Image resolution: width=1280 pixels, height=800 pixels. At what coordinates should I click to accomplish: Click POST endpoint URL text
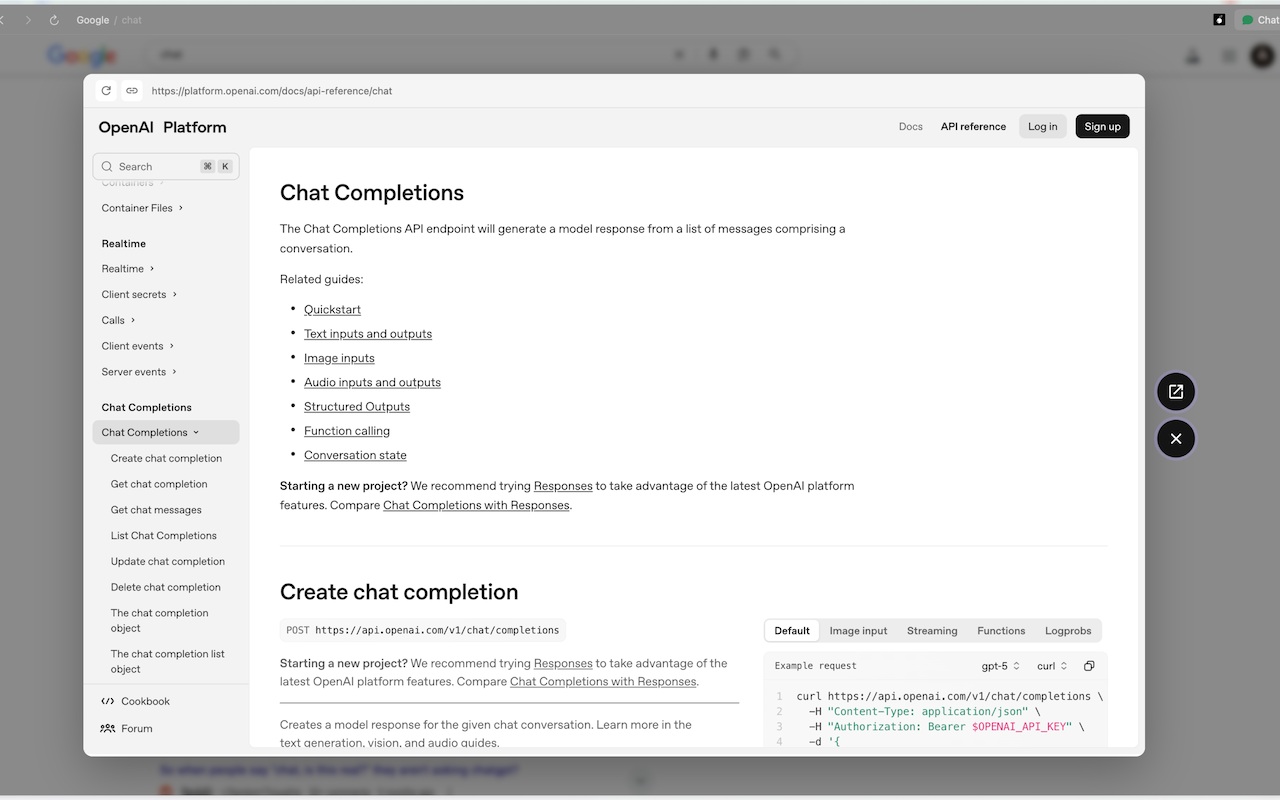click(x=437, y=630)
